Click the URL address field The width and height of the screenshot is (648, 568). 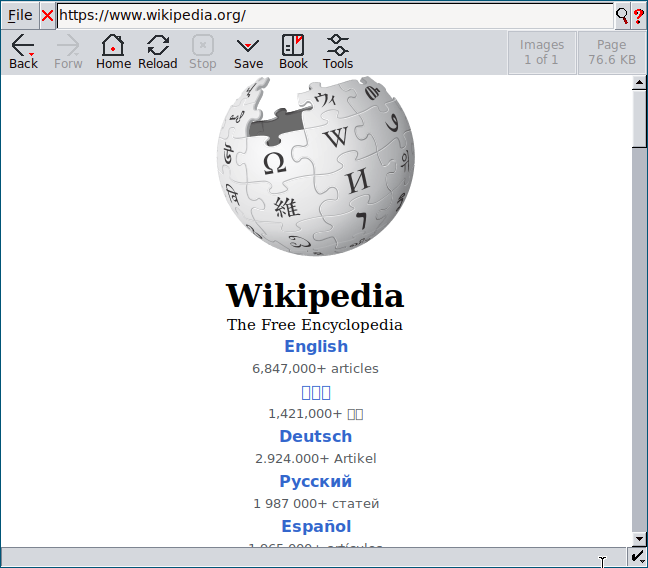pos(335,16)
